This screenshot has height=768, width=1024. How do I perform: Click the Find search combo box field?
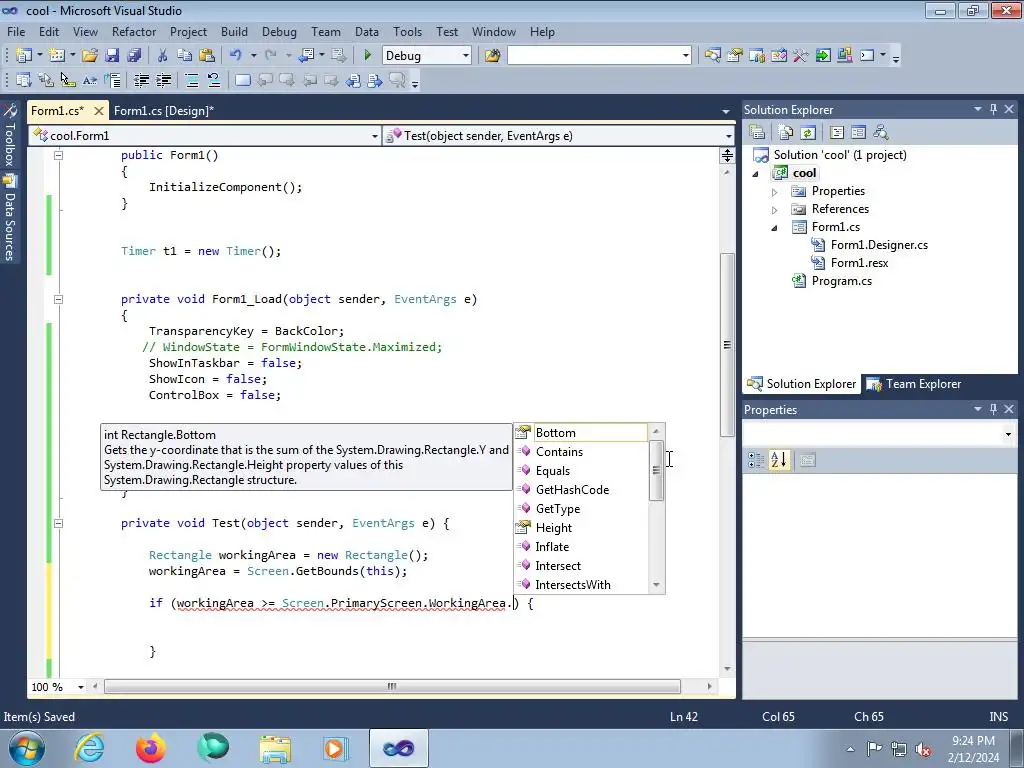pos(599,56)
